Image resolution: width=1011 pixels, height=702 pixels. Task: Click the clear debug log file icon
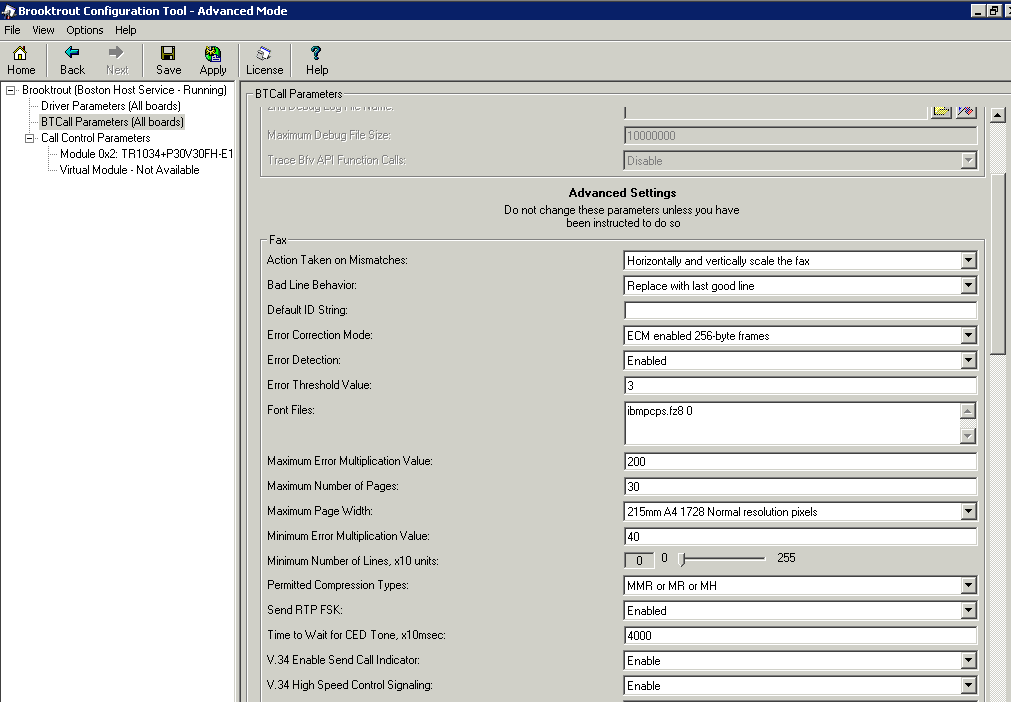pos(965,112)
